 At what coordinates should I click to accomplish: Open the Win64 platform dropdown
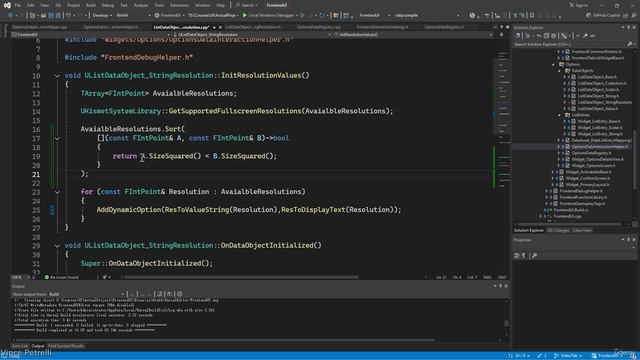pos(133,16)
